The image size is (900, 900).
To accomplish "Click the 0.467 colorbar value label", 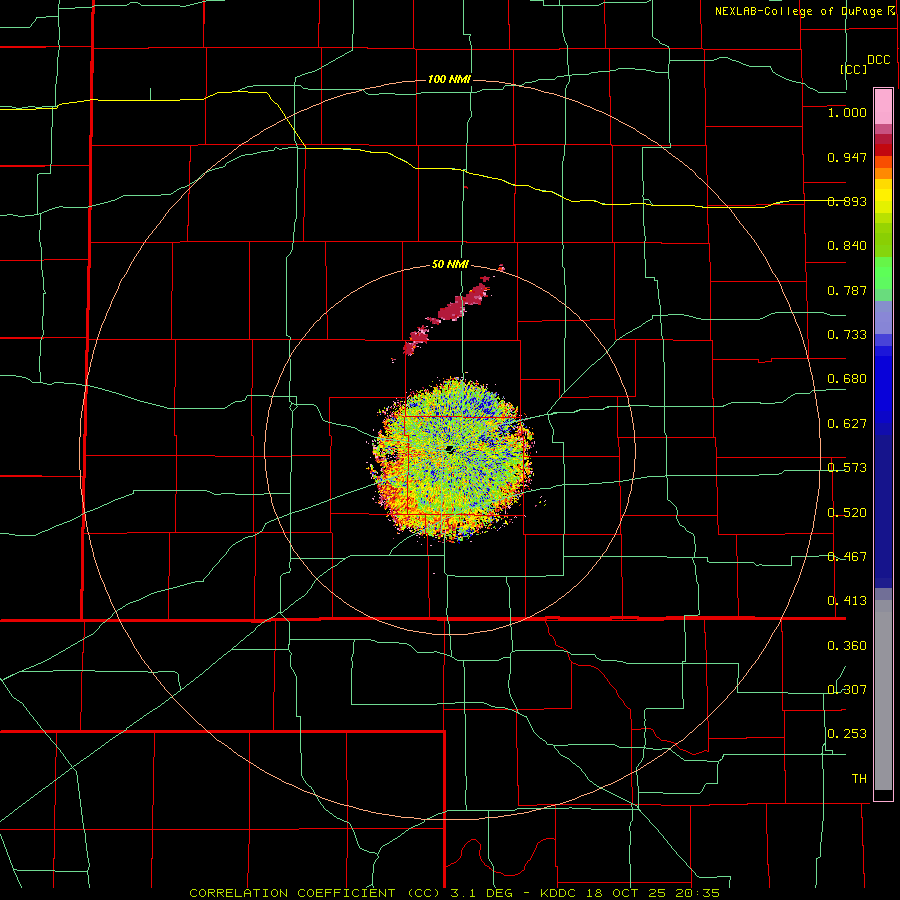I will pos(847,557).
